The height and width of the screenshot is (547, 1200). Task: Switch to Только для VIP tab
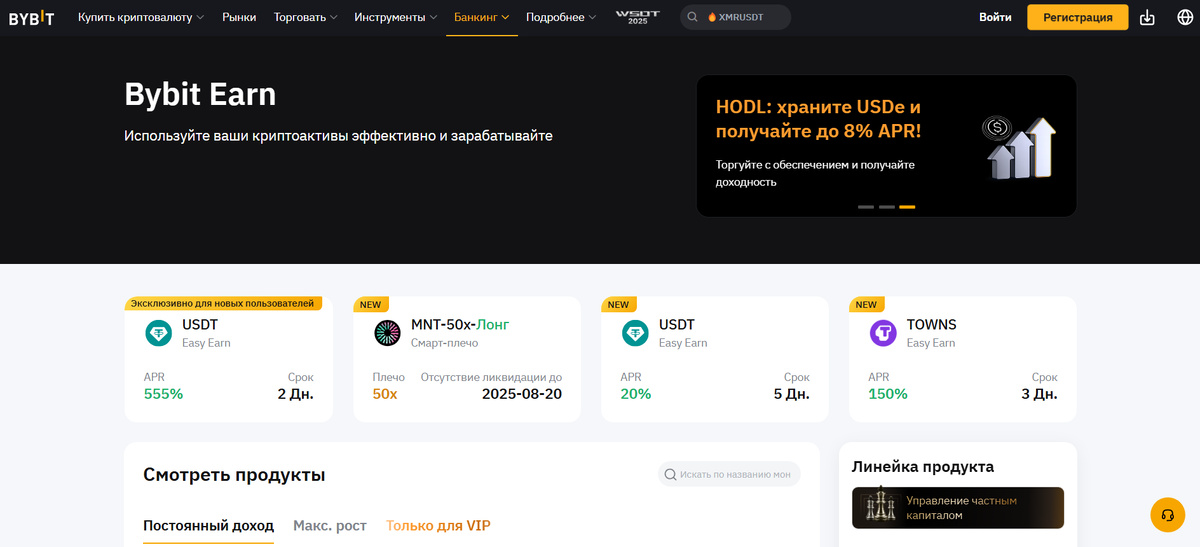438,526
